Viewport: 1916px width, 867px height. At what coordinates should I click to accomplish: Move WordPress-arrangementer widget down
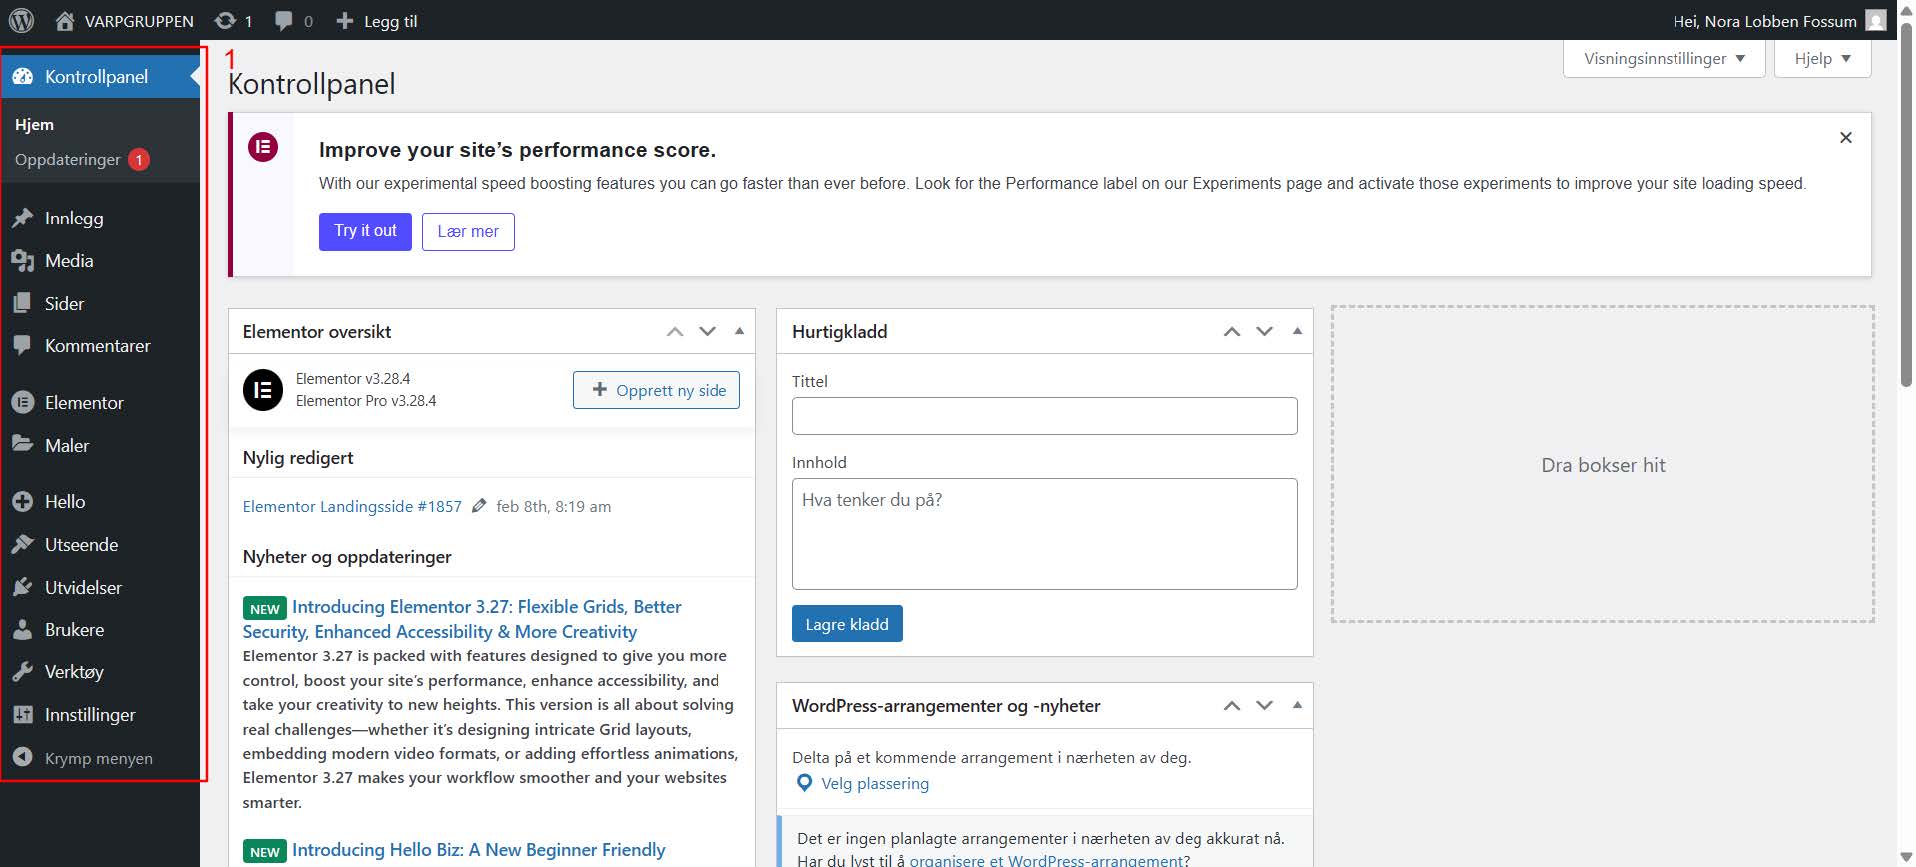point(1264,705)
